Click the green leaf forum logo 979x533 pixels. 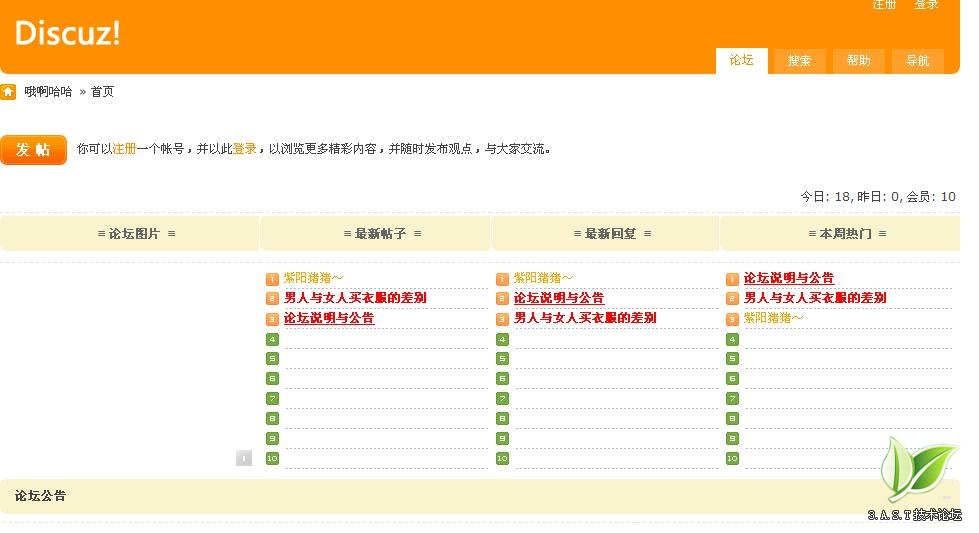tap(917, 473)
